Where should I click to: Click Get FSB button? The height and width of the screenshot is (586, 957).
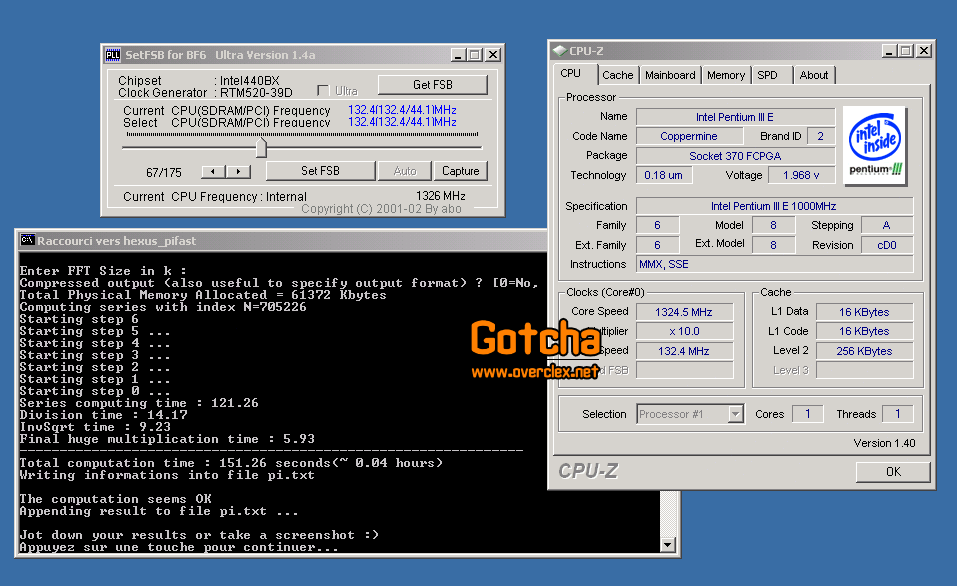[x=433, y=85]
